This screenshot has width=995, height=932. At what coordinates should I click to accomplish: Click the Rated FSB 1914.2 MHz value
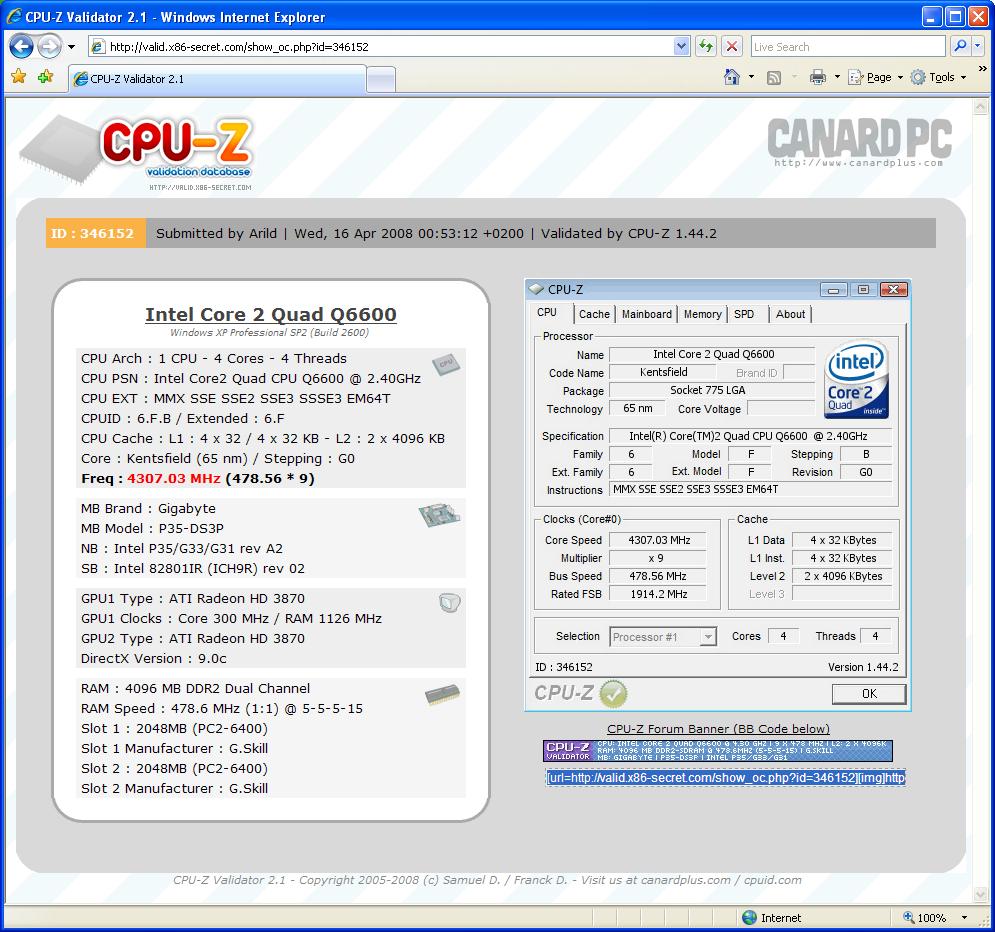click(659, 594)
